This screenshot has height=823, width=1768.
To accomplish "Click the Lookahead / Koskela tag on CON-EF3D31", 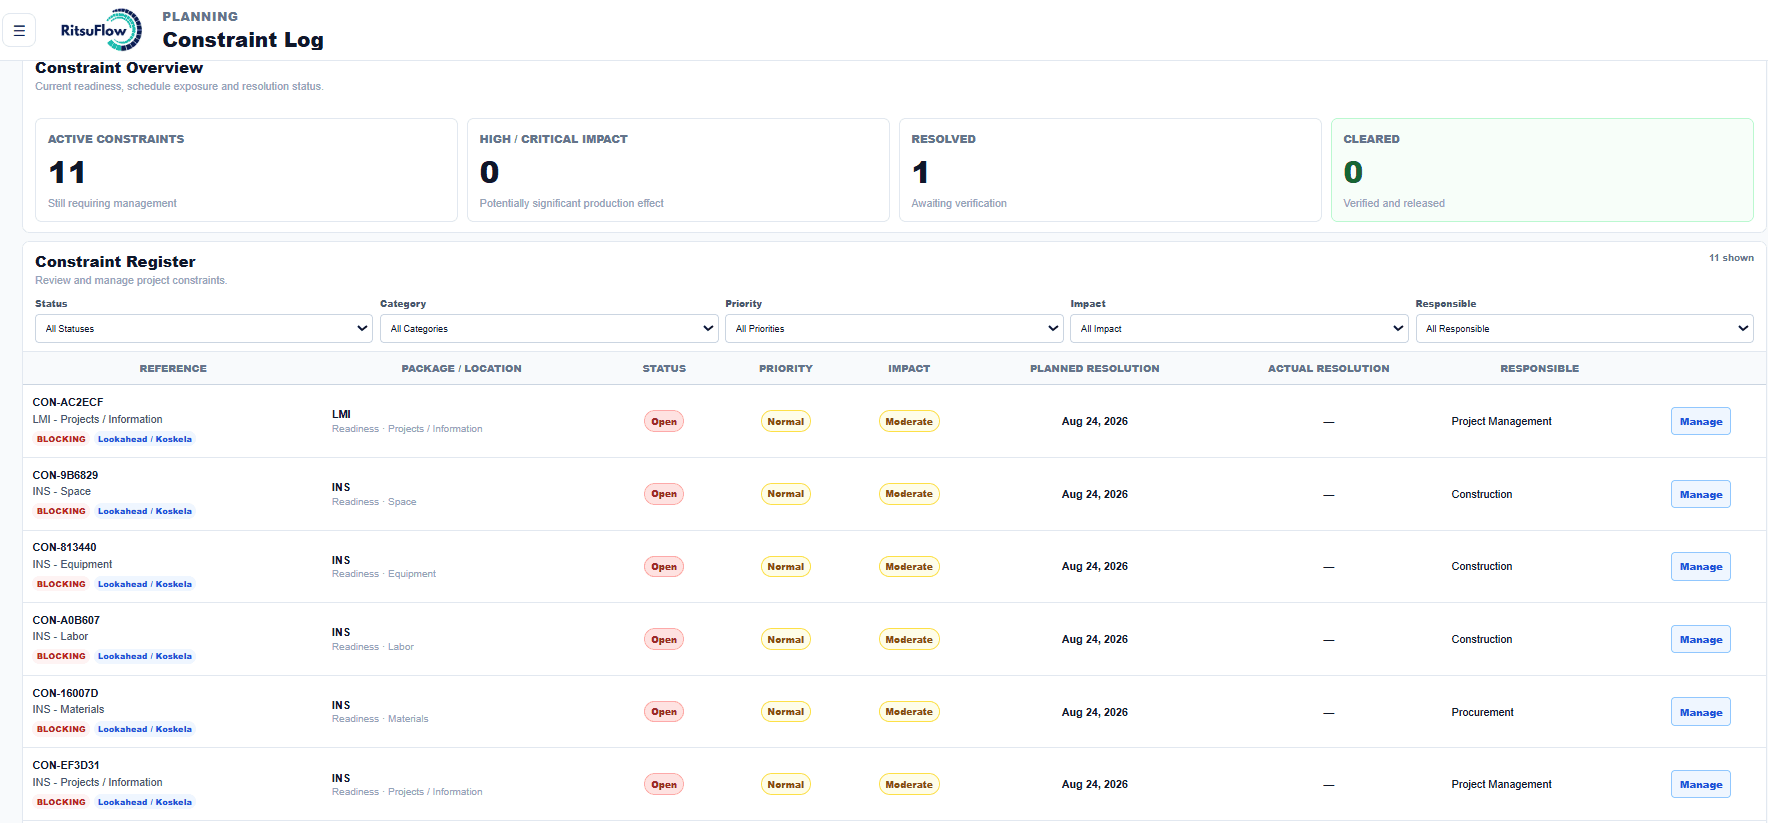I will (x=145, y=802).
